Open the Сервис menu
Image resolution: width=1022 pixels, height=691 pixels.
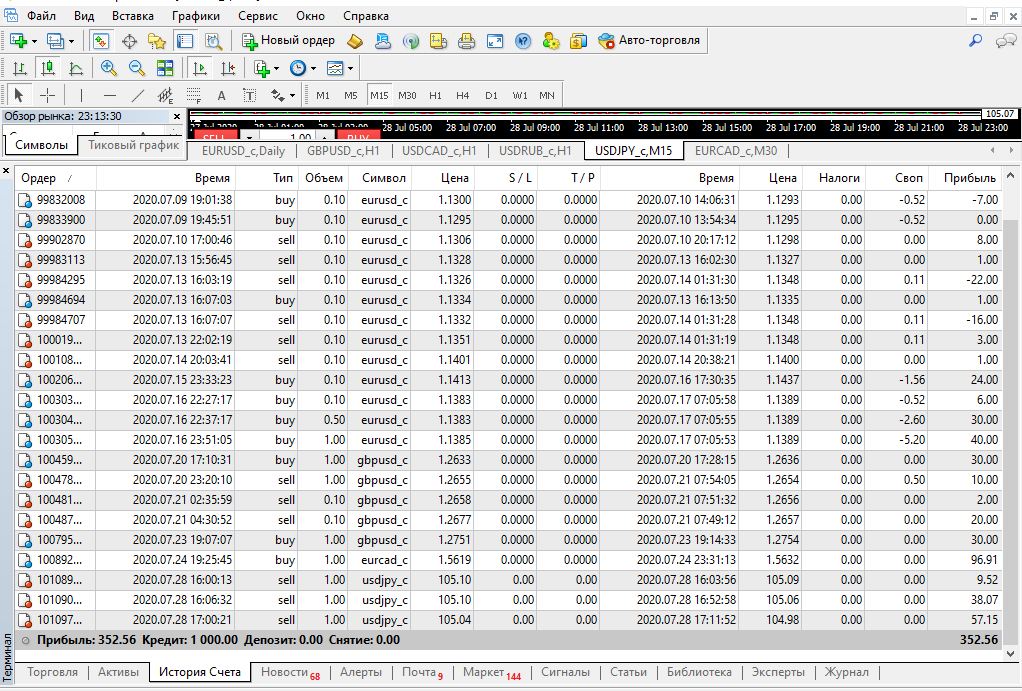tap(258, 16)
